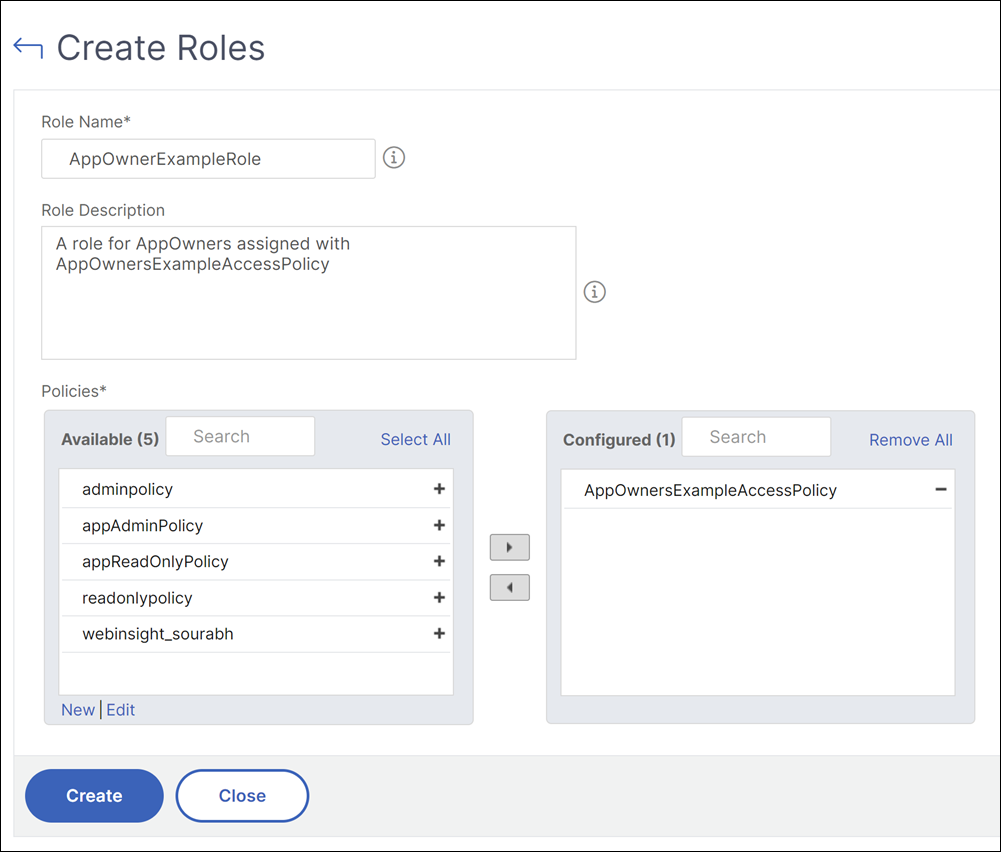Click the New policy link

coord(78,710)
